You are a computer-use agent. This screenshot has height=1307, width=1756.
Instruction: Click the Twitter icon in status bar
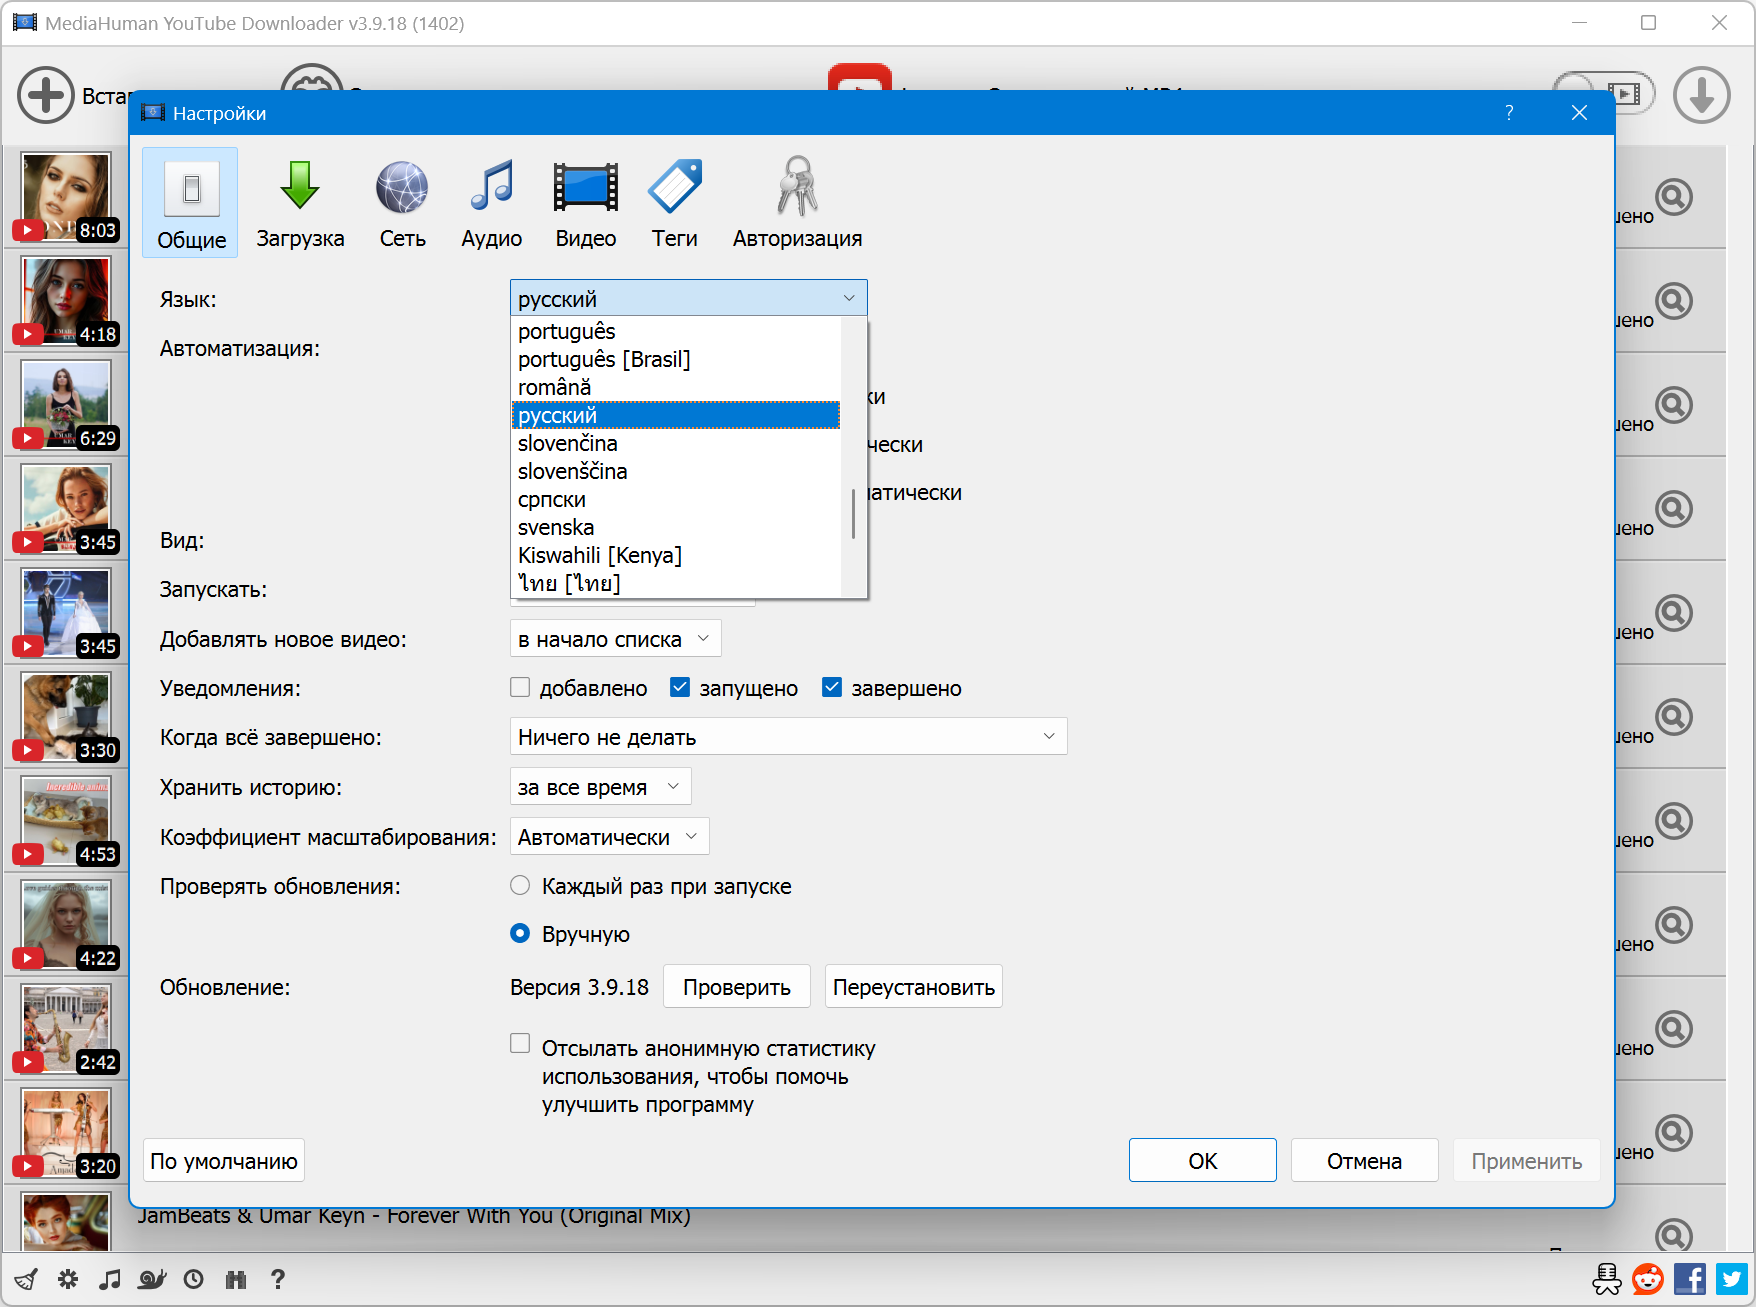point(1732,1279)
